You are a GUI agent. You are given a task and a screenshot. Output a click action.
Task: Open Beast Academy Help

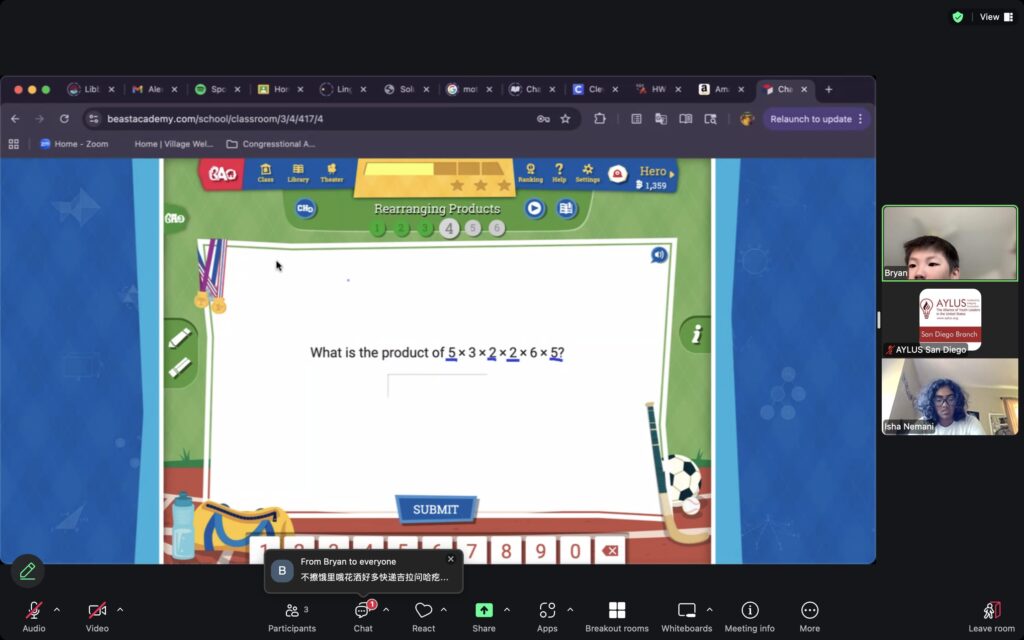pyautogui.click(x=559, y=173)
